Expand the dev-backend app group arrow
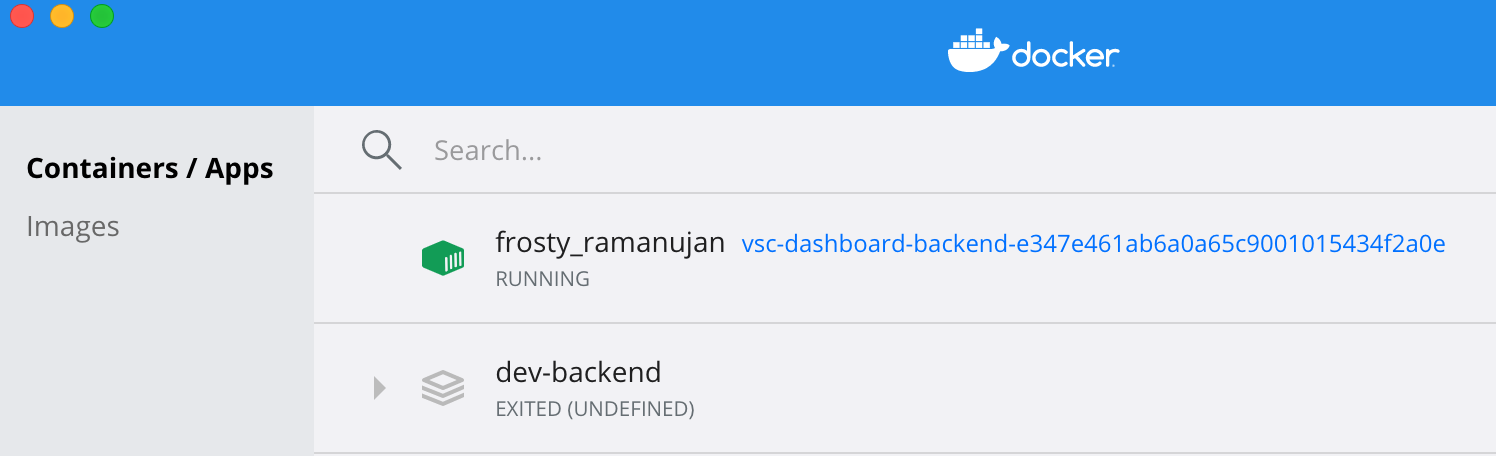The height and width of the screenshot is (456, 1496). click(379, 388)
